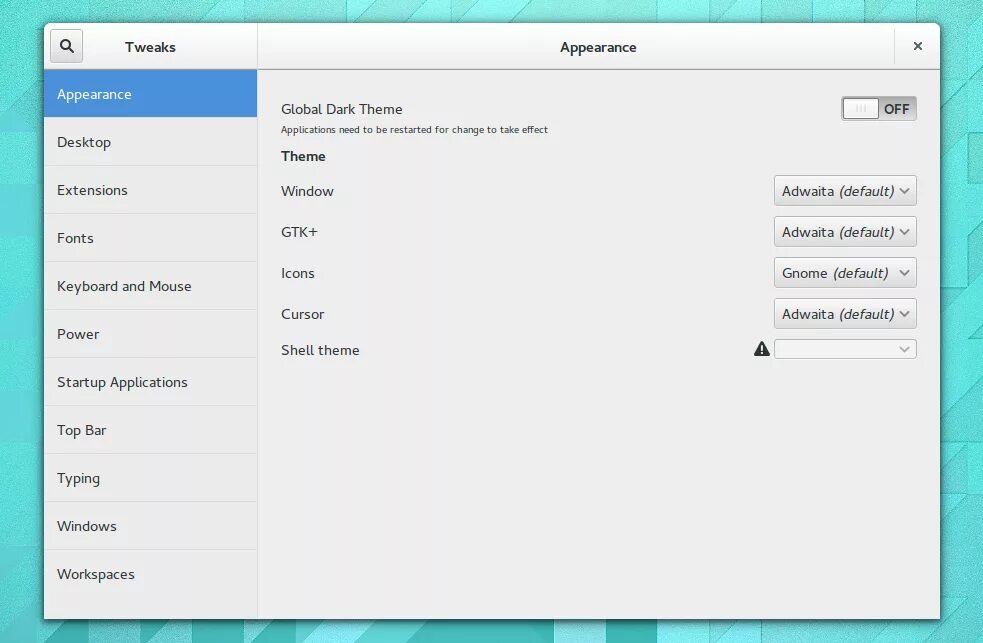Click the search icon in Tweaks header

click(x=66, y=45)
